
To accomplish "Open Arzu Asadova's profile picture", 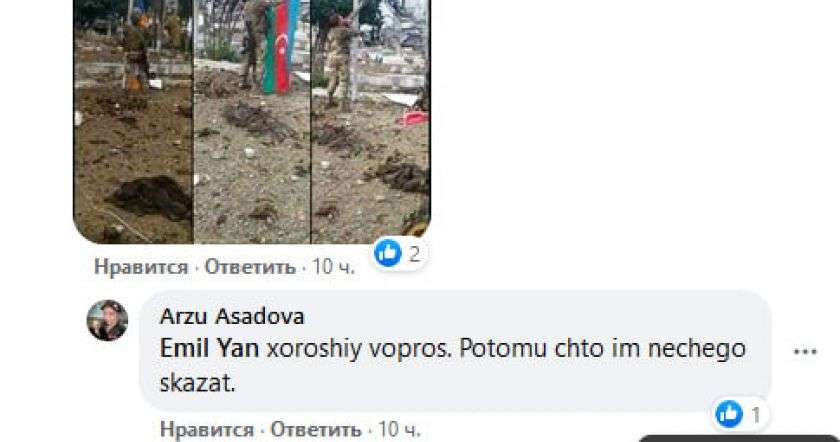I will coord(107,320).
